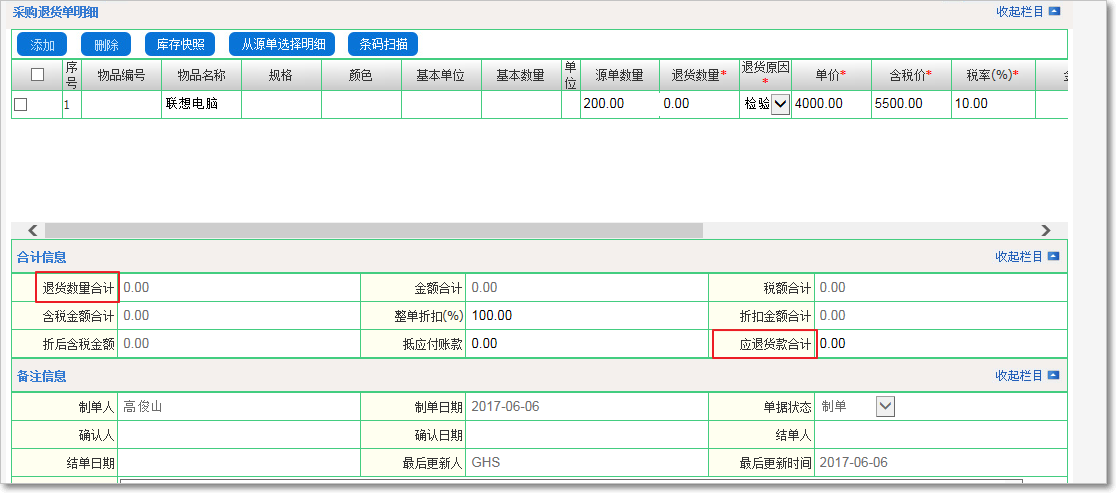Screen dimensions: 1116x493
Task: Click the 抵应付账款 input field
Action: point(586,344)
